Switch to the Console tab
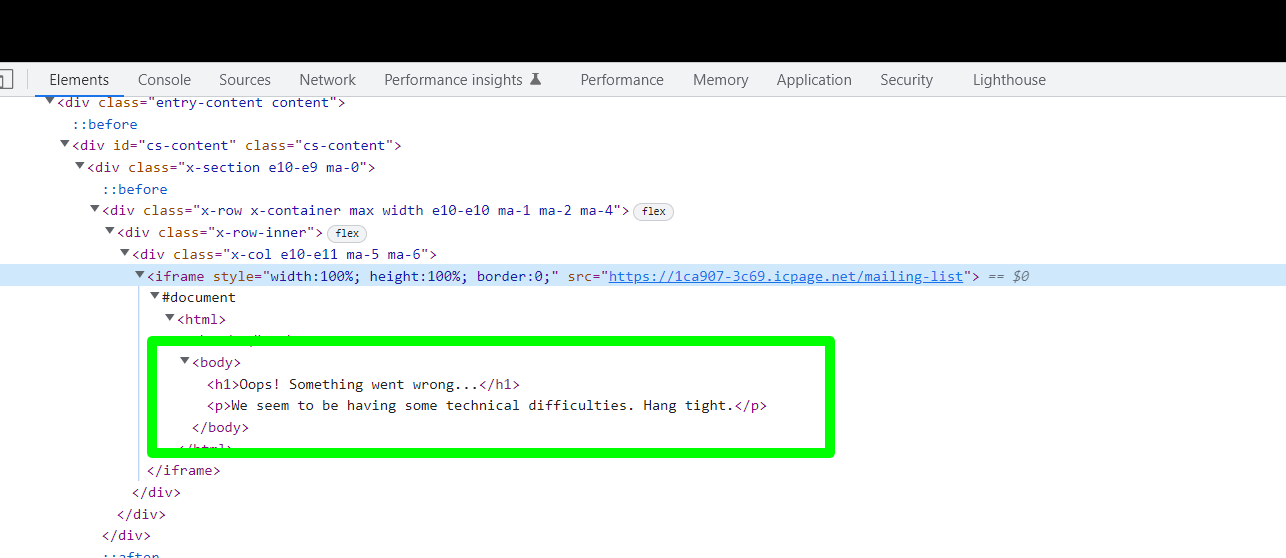 click(x=164, y=80)
